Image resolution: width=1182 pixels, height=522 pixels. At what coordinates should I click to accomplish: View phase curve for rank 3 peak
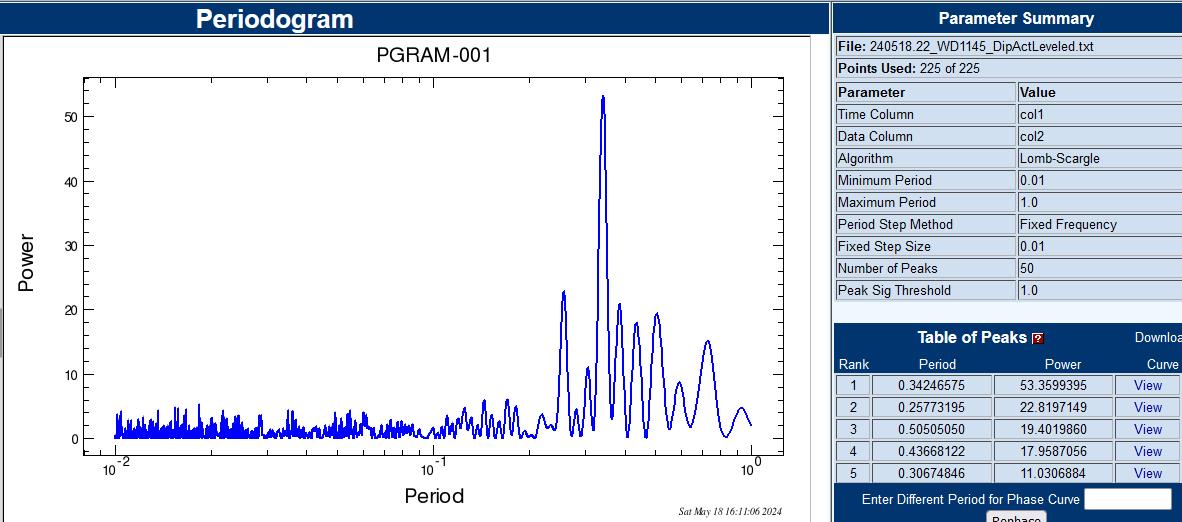pos(1147,429)
